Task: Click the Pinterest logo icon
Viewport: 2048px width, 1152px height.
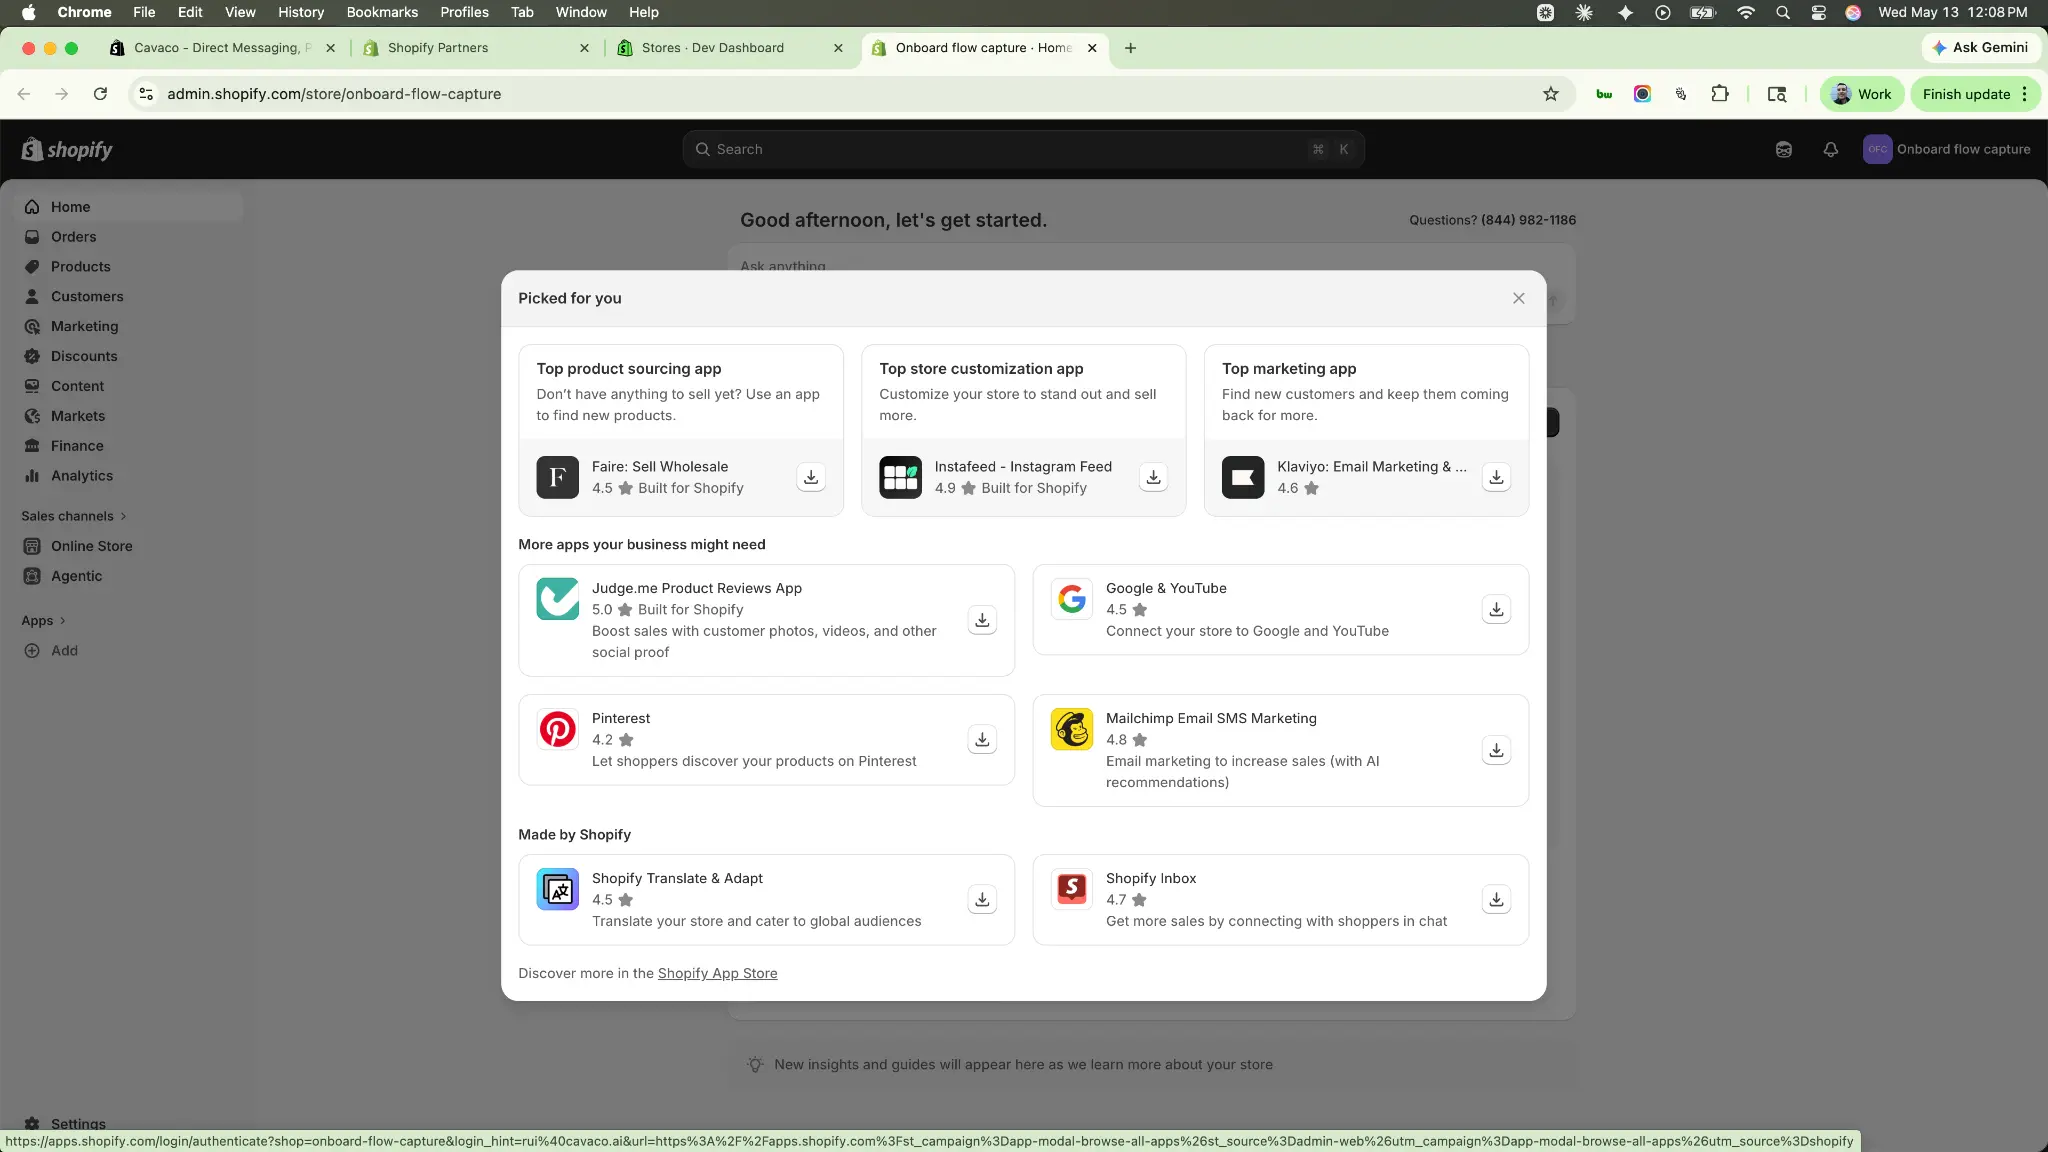Action: (x=558, y=729)
